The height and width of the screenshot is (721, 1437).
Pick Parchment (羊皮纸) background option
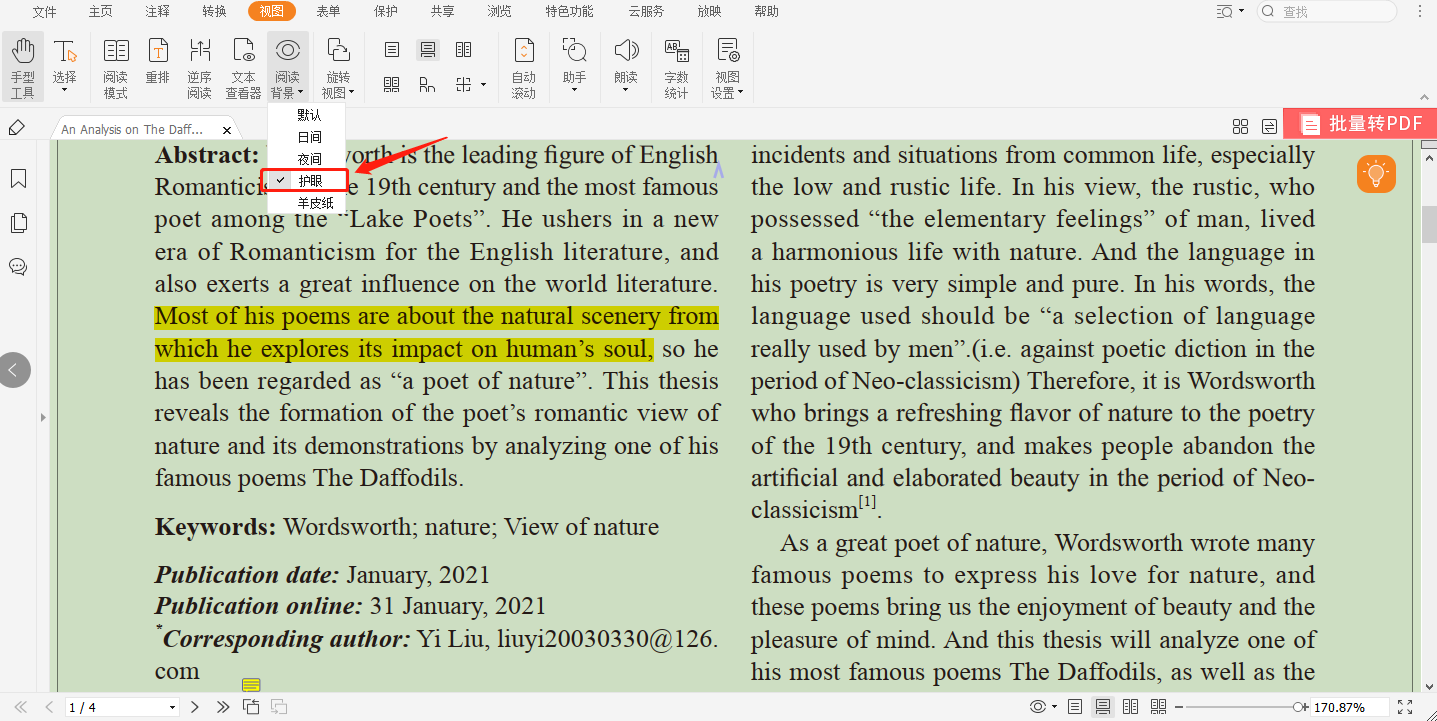[x=314, y=203]
